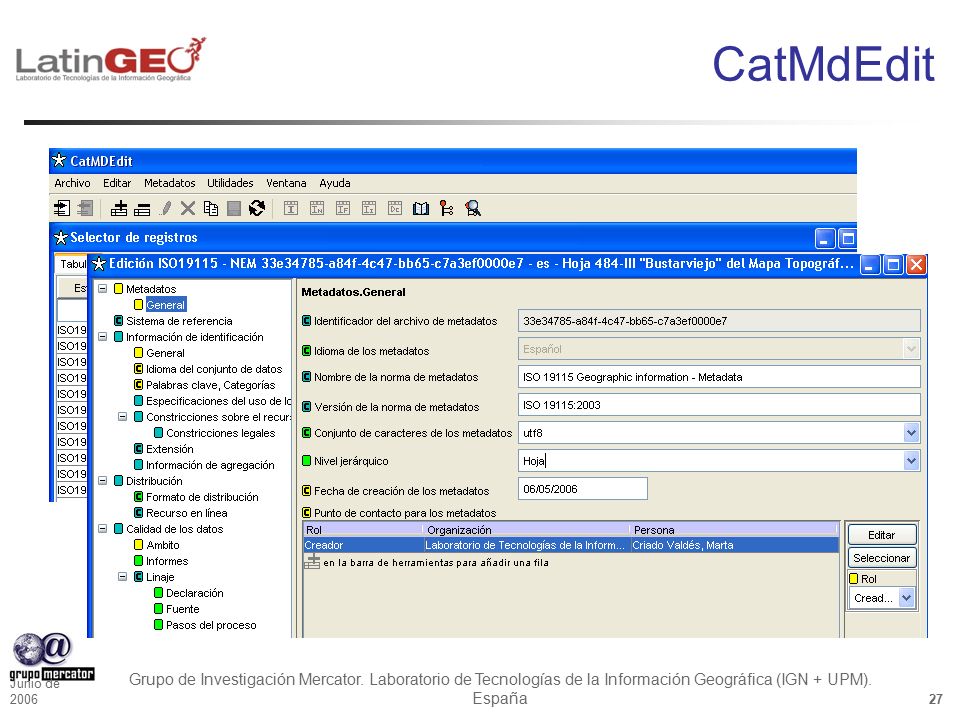Image resolution: width=960 pixels, height=720 pixels.
Task: Click the Nombre de la norma field
Action: tap(719, 377)
